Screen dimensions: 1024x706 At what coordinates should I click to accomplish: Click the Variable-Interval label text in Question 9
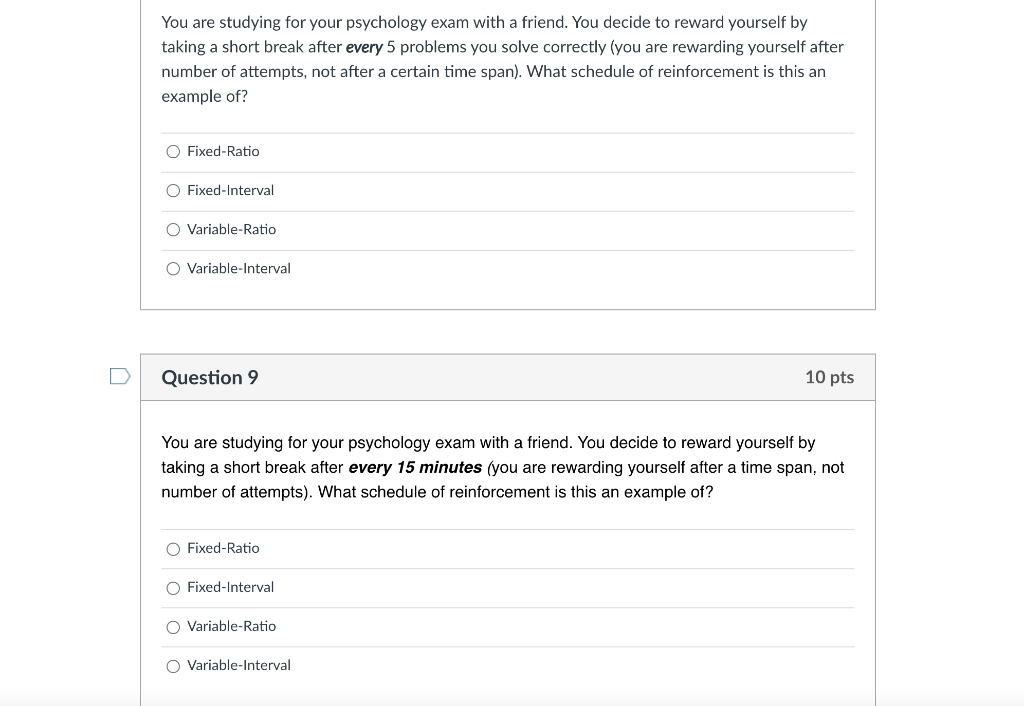pyautogui.click(x=239, y=666)
